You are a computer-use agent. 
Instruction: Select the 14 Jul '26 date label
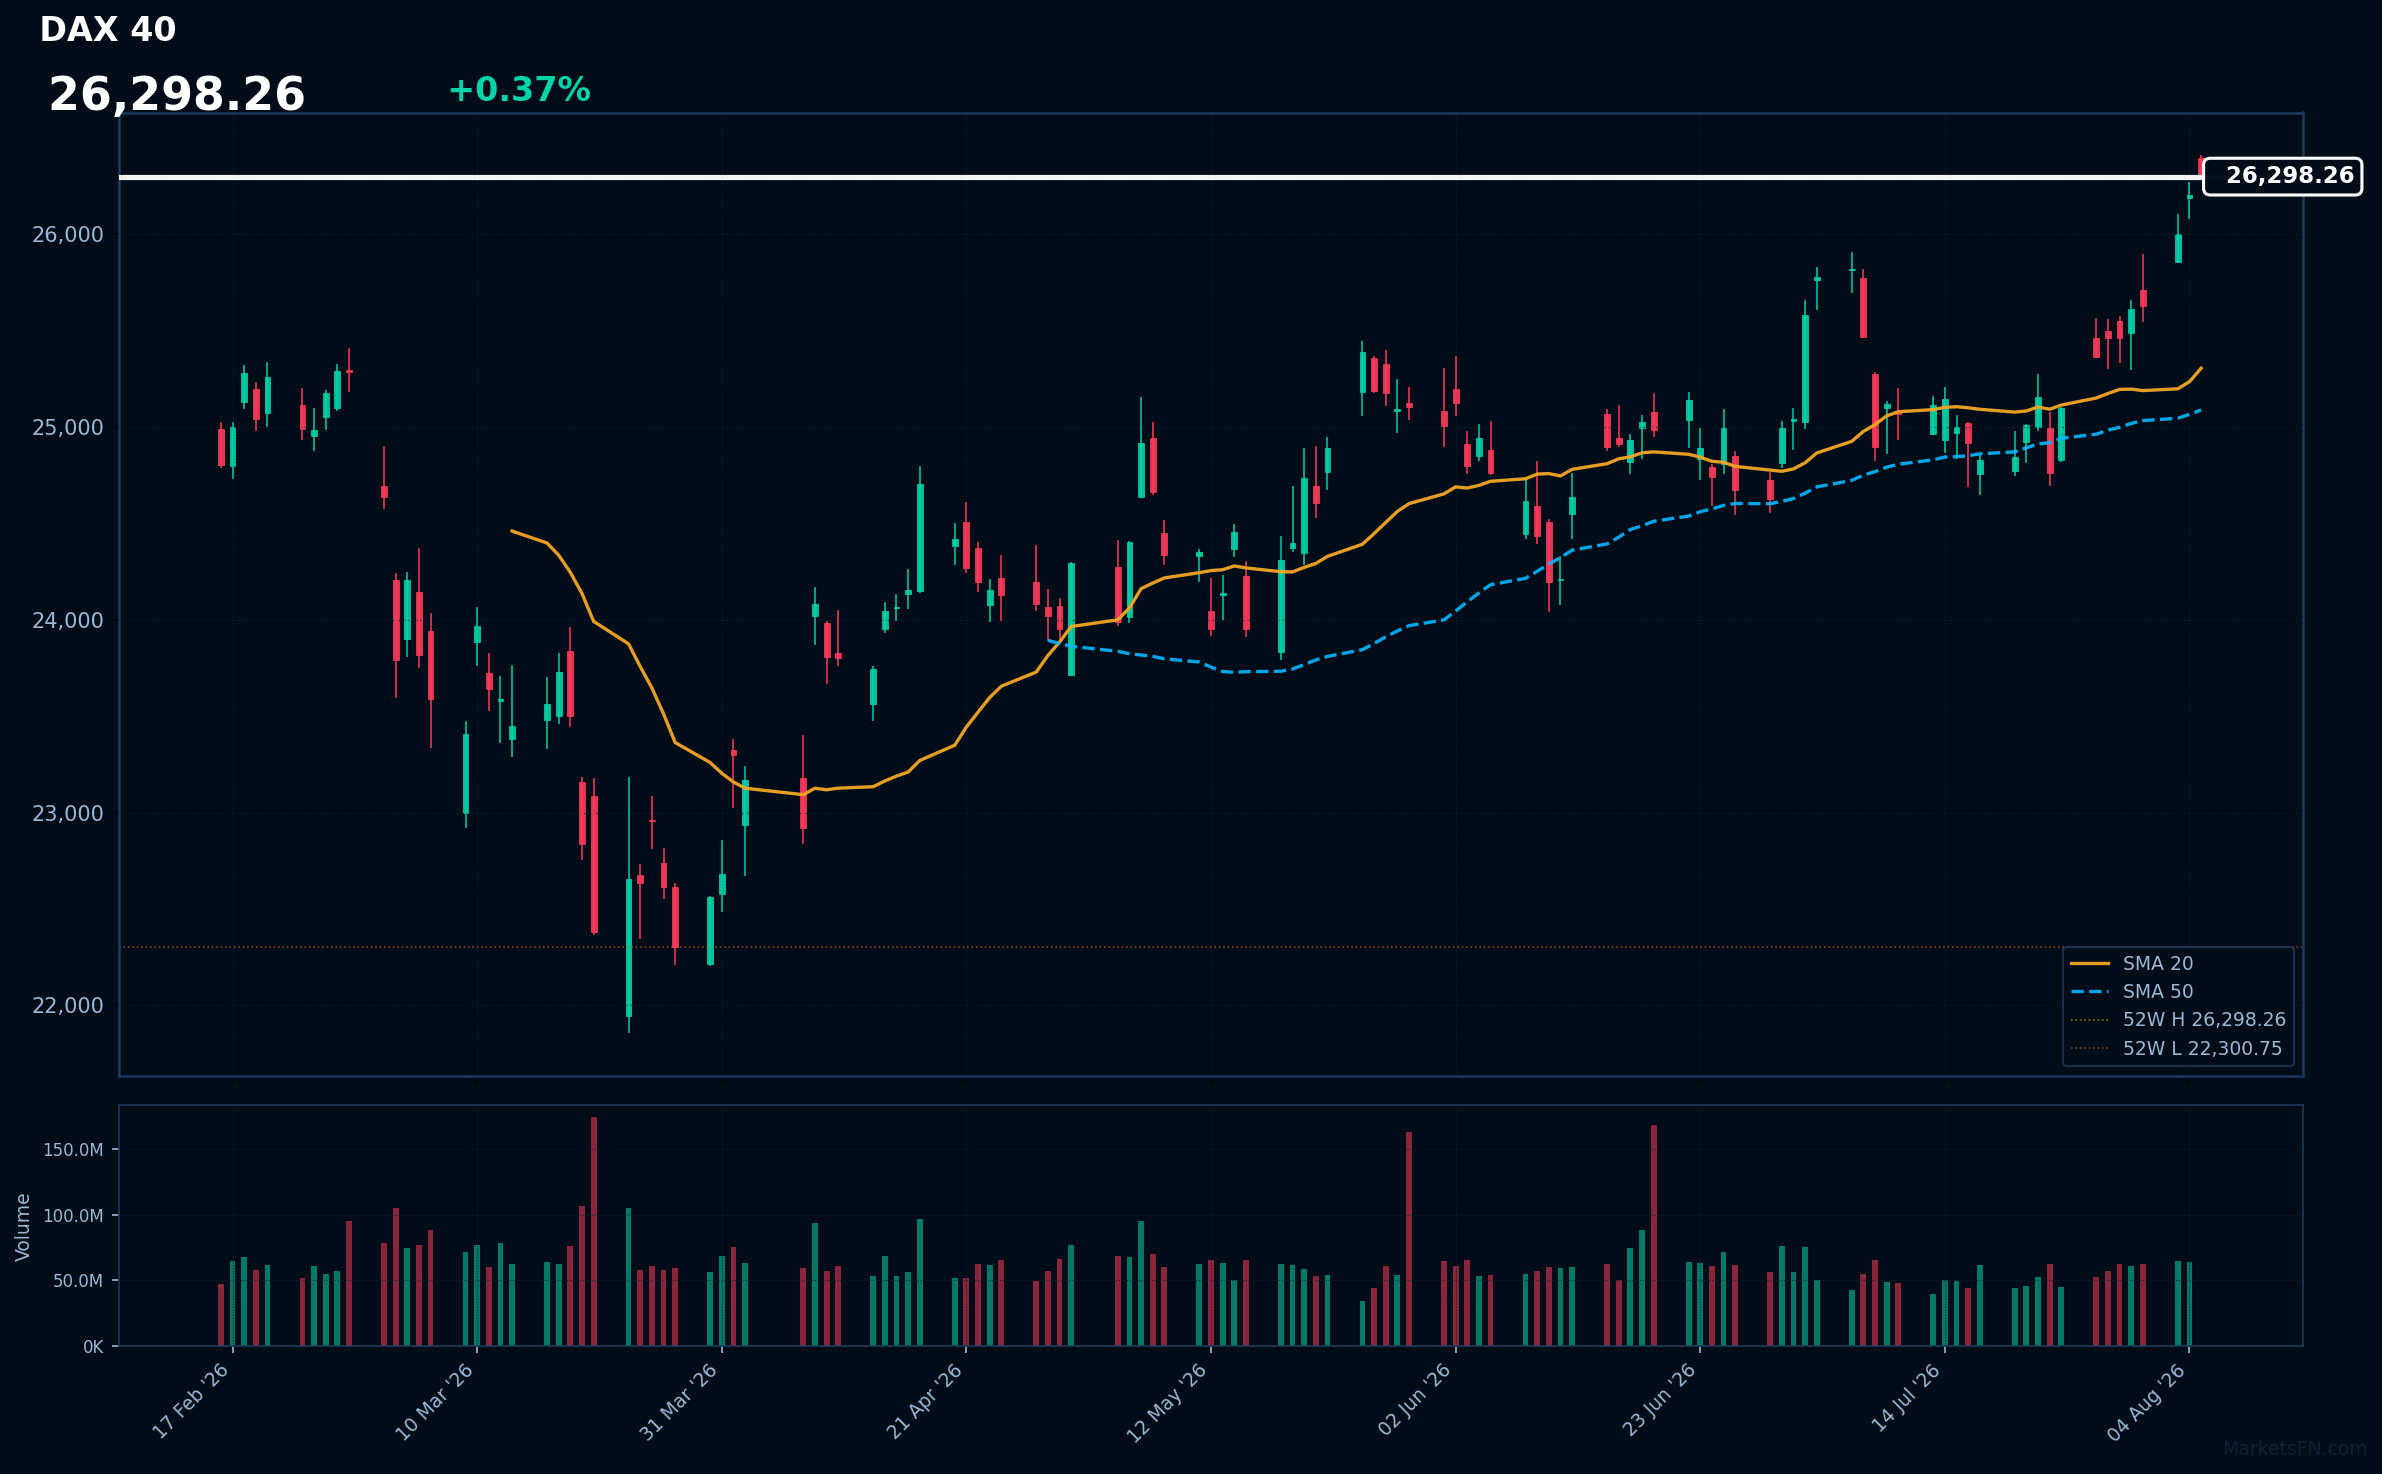pyautogui.click(x=1905, y=1399)
